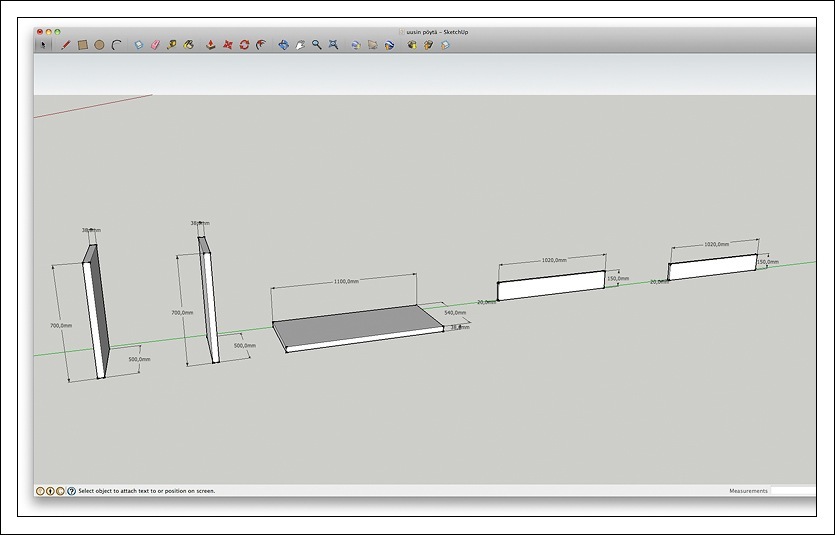Click the 'uusin pöytä – SketchUp' window title
Screen dimensions: 835x535
tap(437, 32)
